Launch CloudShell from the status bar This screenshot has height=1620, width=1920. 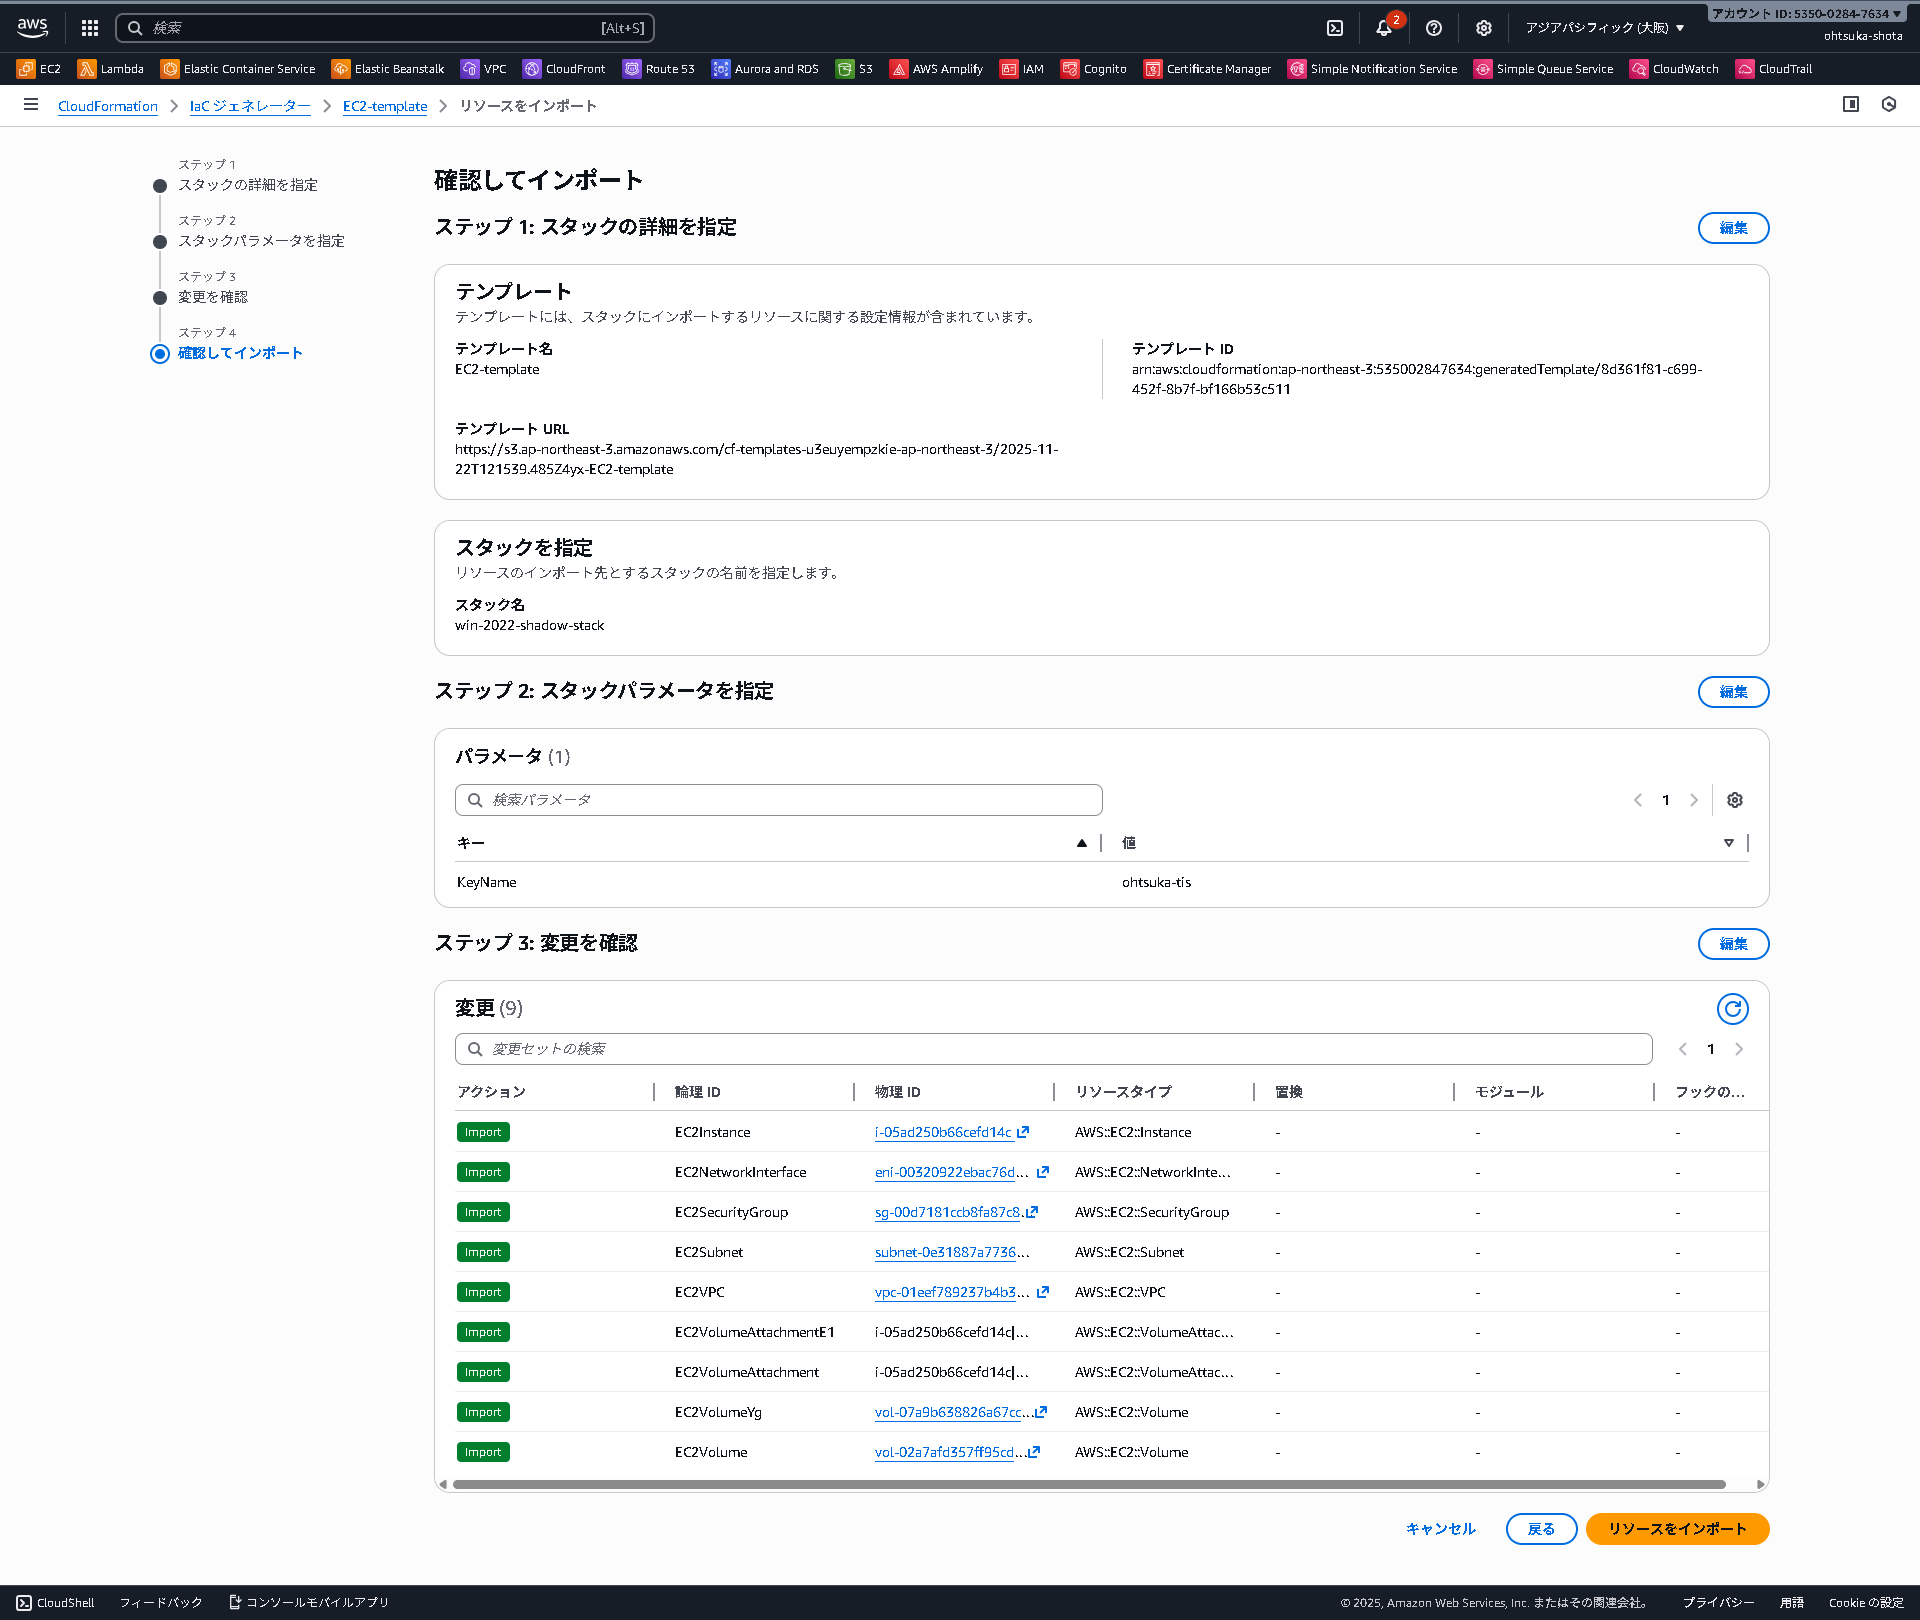(x=53, y=1601)
